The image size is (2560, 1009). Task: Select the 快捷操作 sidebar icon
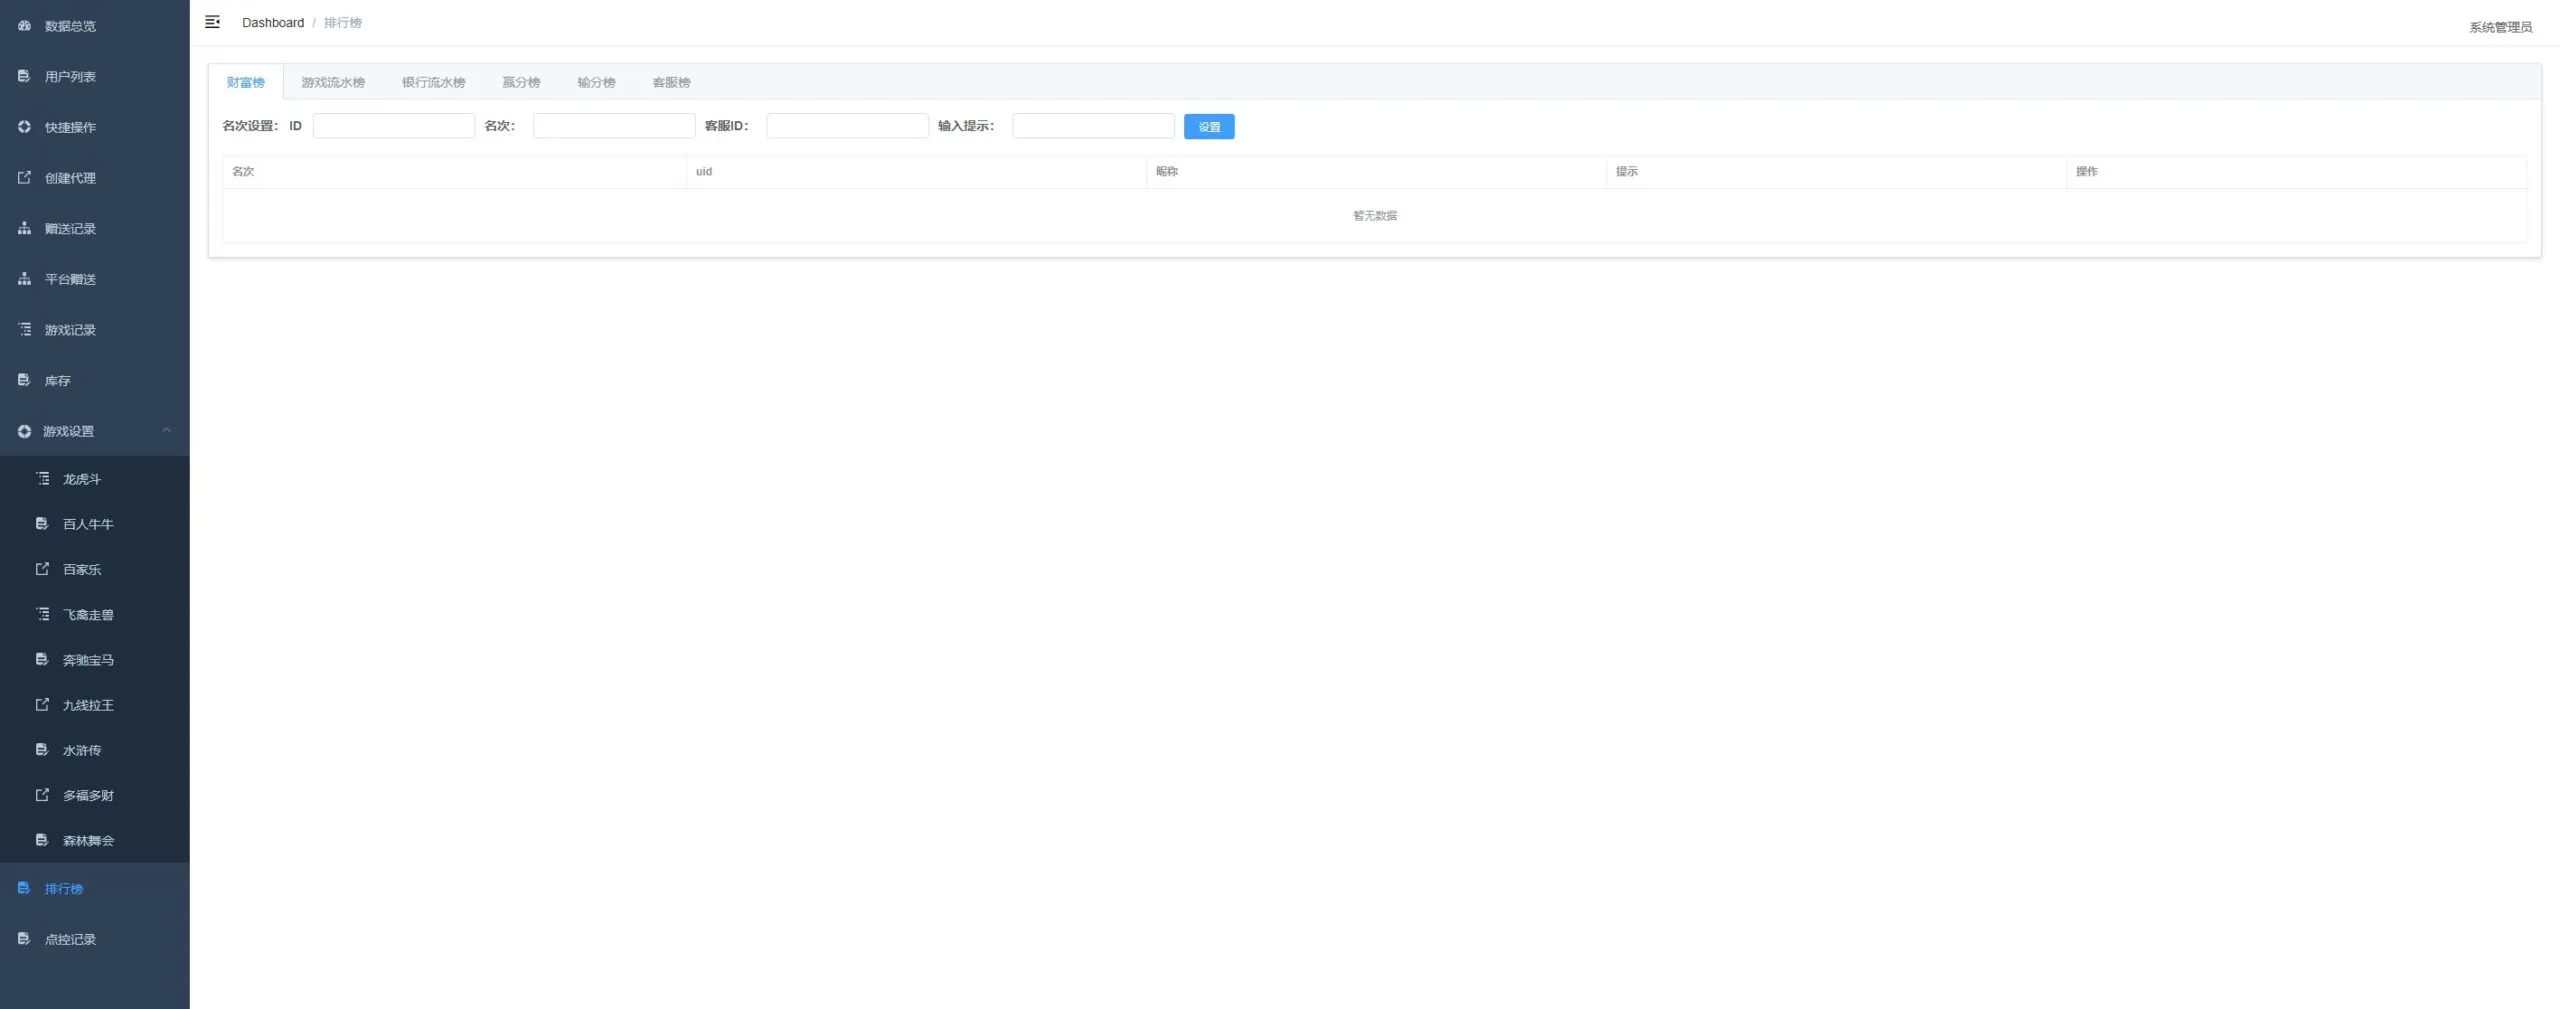pyautogui.click(x=24, y=127)
